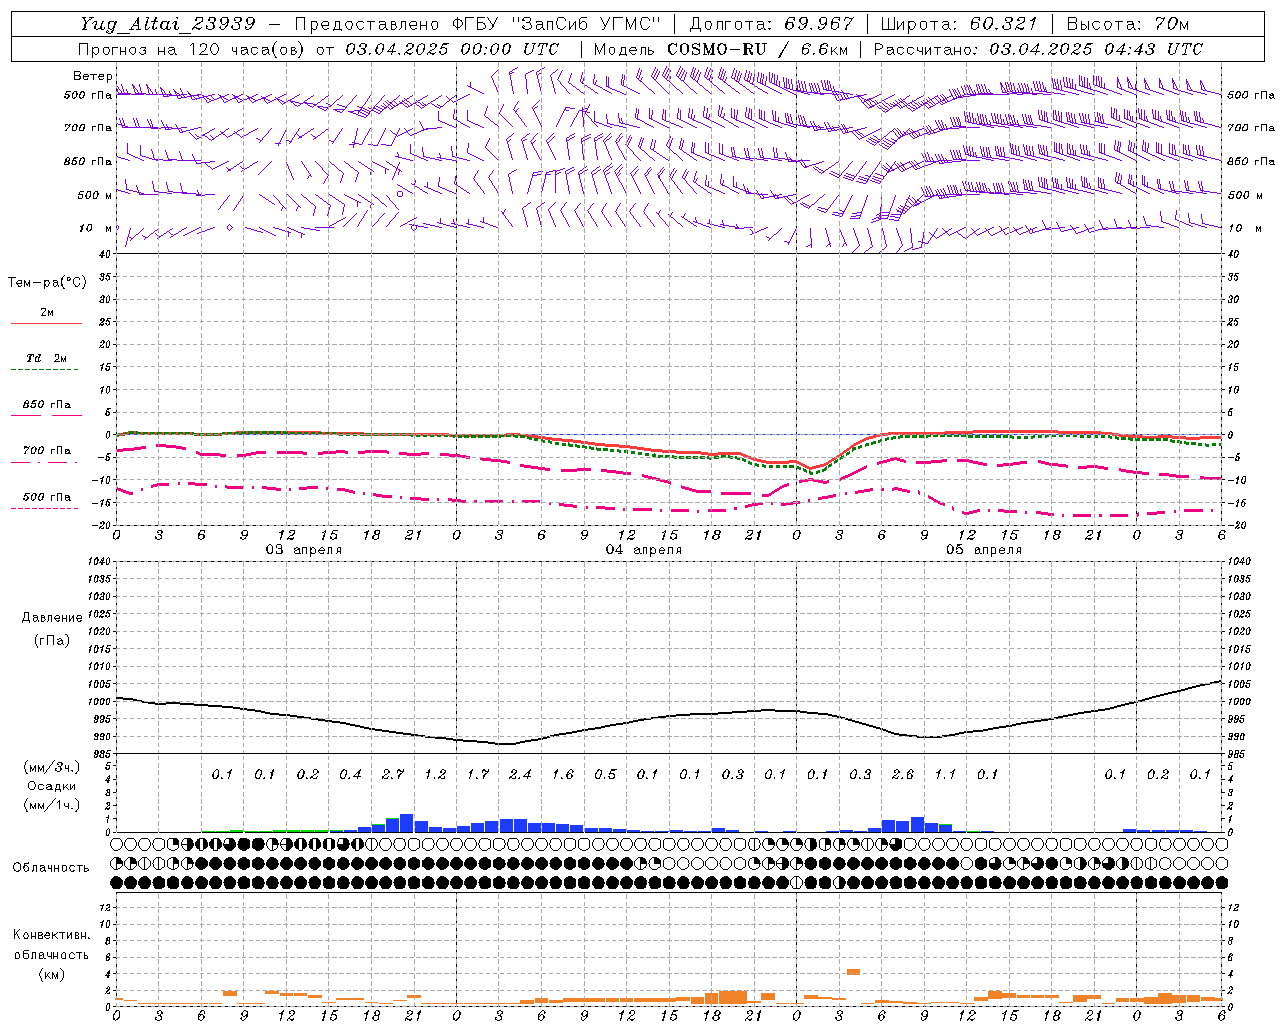This screenshot has height=1024, width=1280.
Task: Click the 2.6 precipitation total value
Action: 903,775
